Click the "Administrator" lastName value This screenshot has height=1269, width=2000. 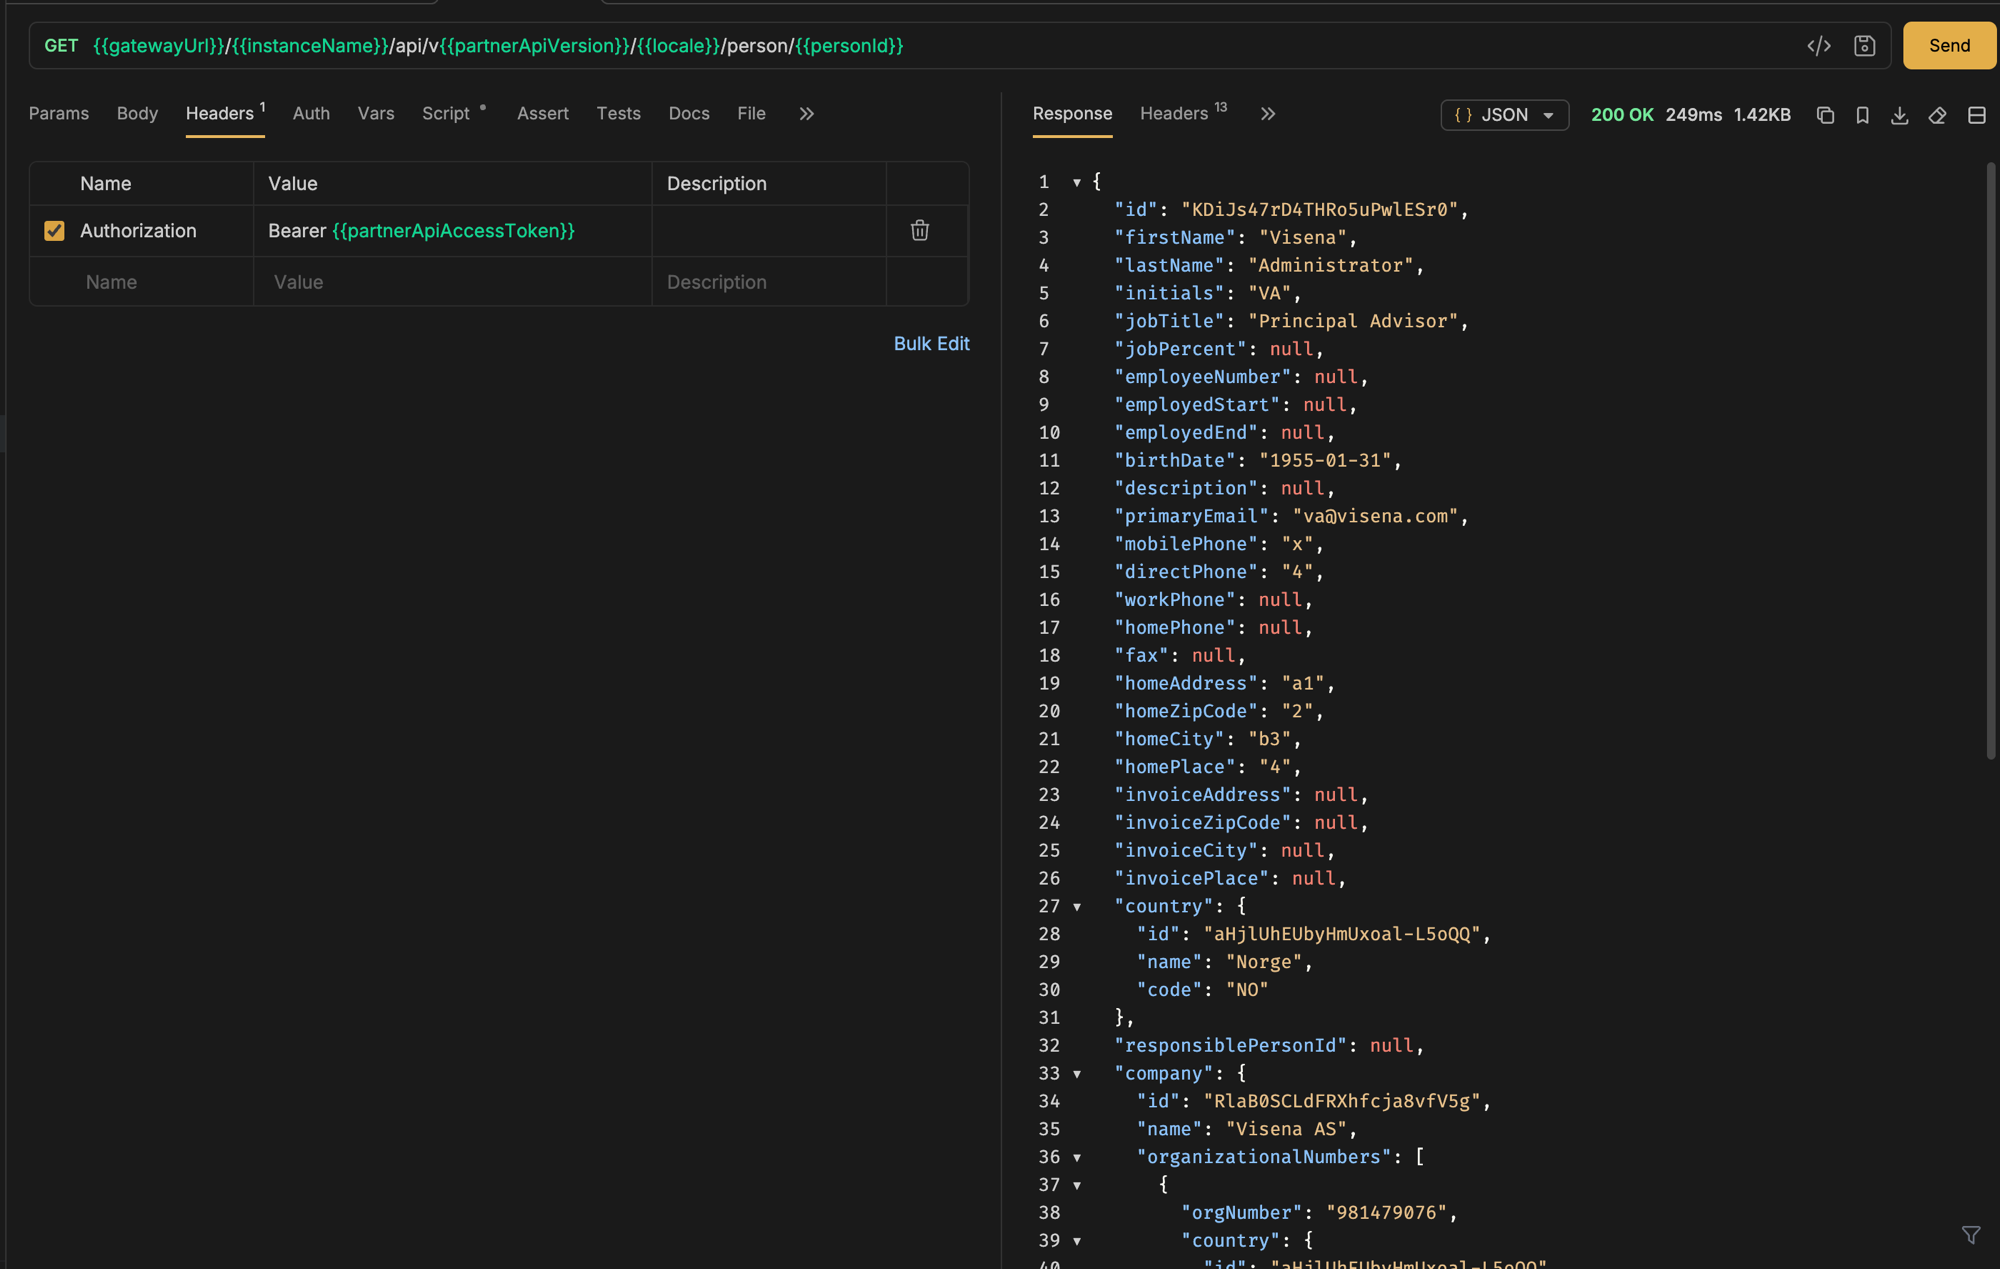[1331, 266]
